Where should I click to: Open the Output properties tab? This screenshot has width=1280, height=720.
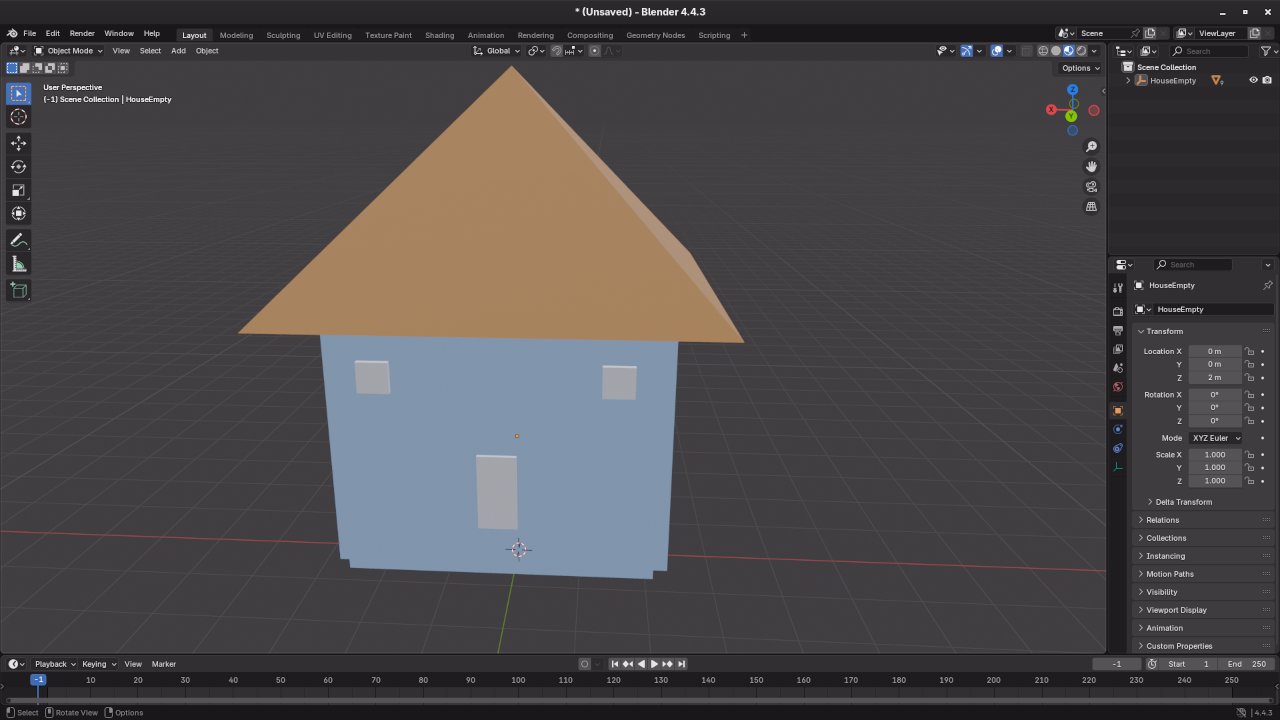[x=1118, y=330]
